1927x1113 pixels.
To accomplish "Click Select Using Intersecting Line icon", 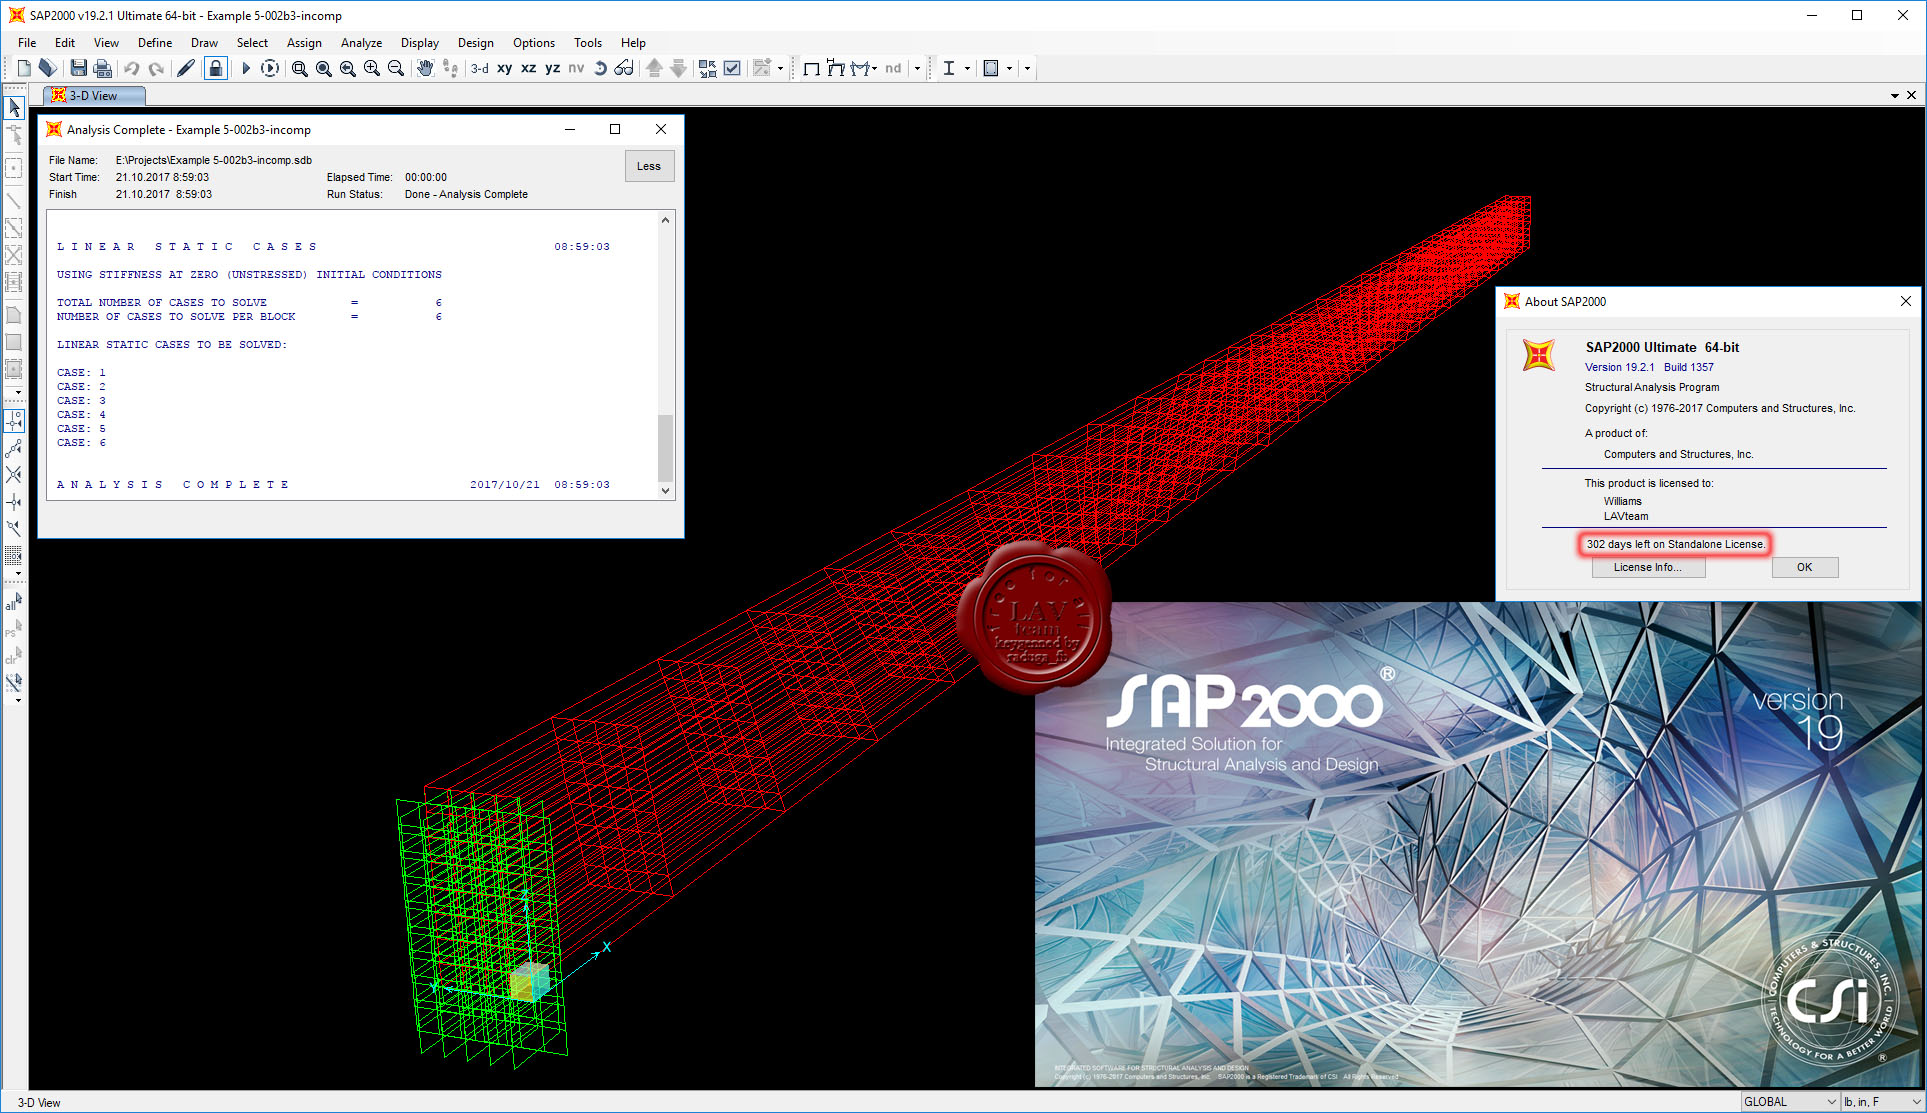I will [x=14, y=683].
